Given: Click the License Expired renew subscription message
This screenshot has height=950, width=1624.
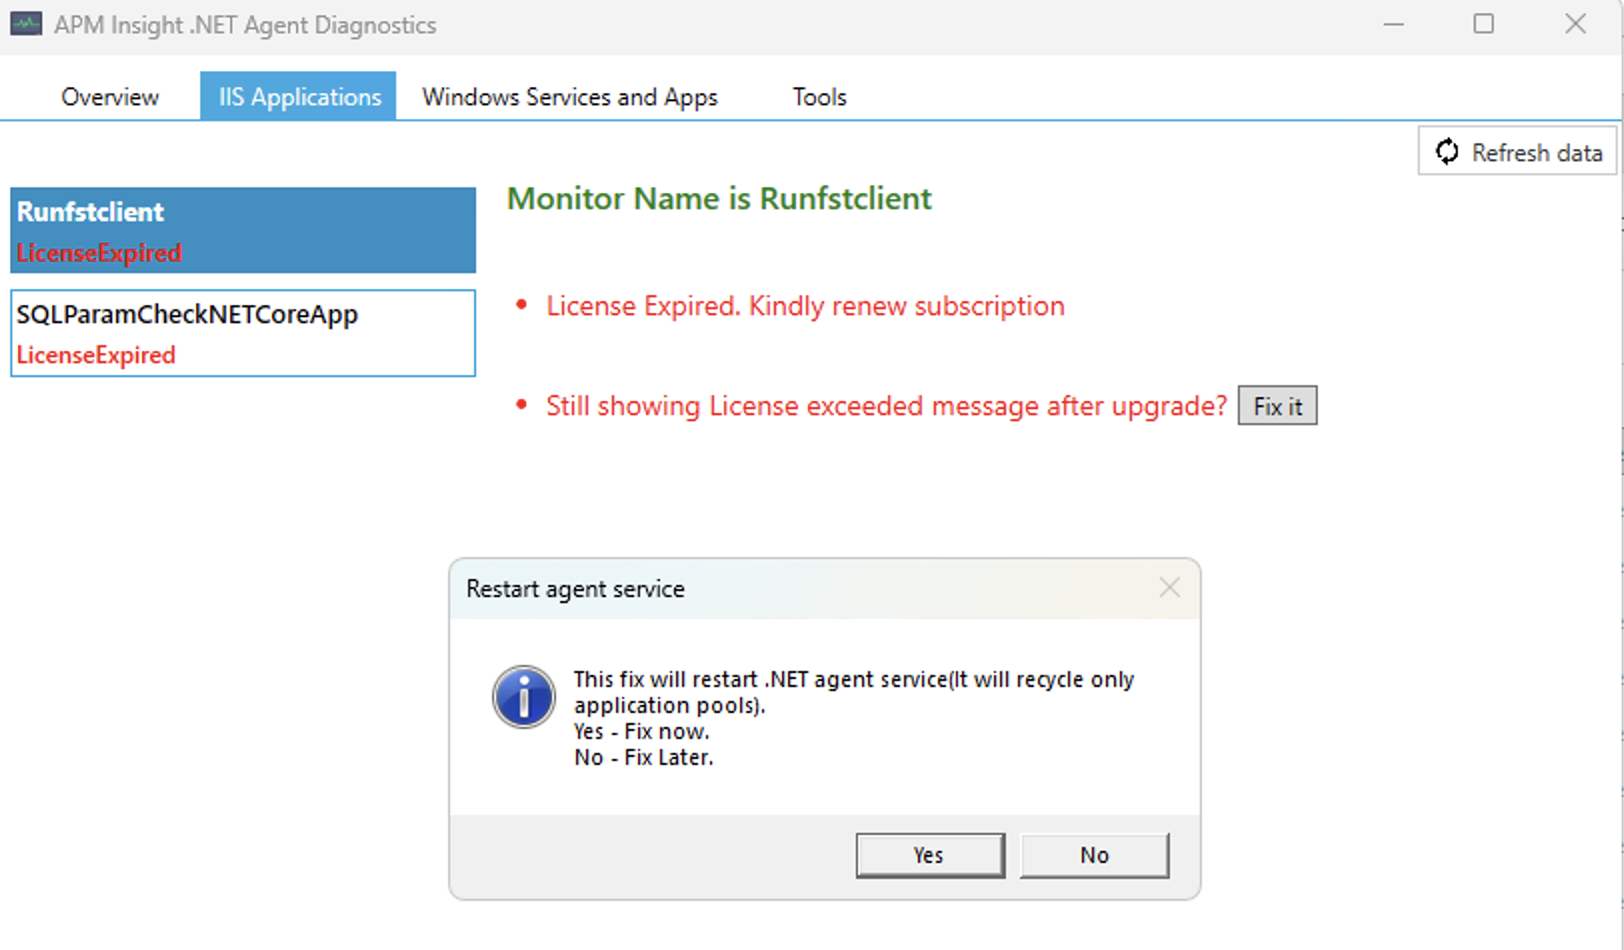Looking at the screenshot, I should (805, 306).
